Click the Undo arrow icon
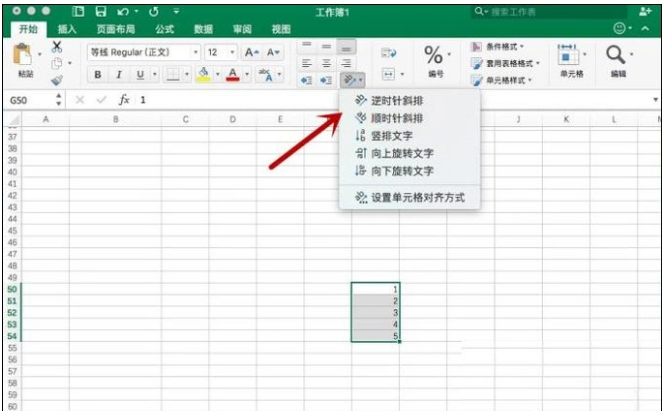The width and height of the screenshot is (663, 411). click(x=123, y=12)
